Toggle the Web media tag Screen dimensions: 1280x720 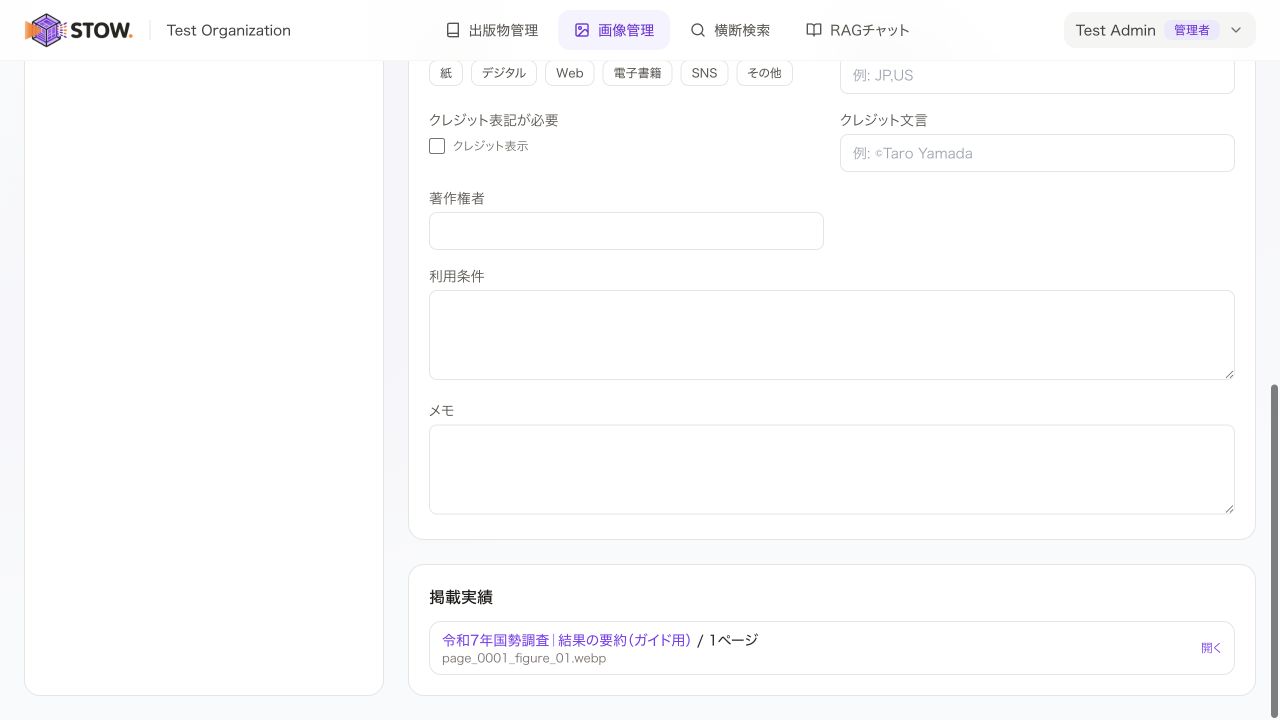tap(570, 73)
